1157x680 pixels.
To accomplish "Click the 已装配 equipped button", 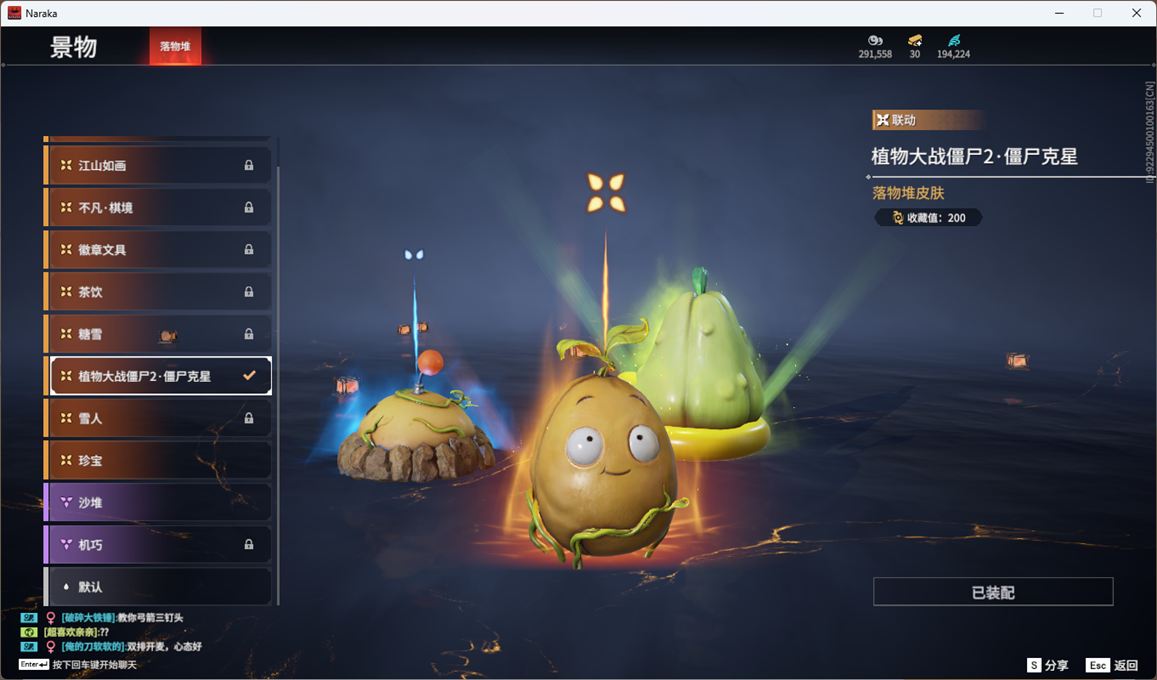I will [x=993, y=591].
